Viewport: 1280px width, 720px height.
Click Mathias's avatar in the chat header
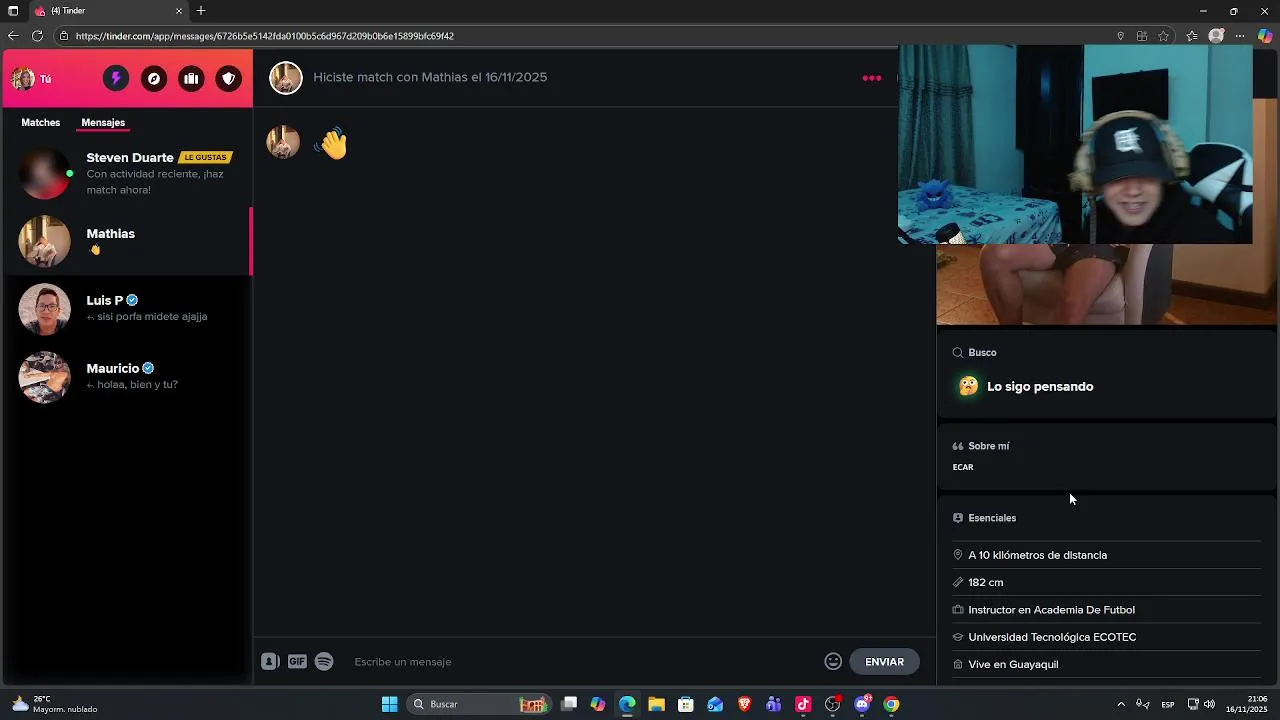tap(286, 78)
